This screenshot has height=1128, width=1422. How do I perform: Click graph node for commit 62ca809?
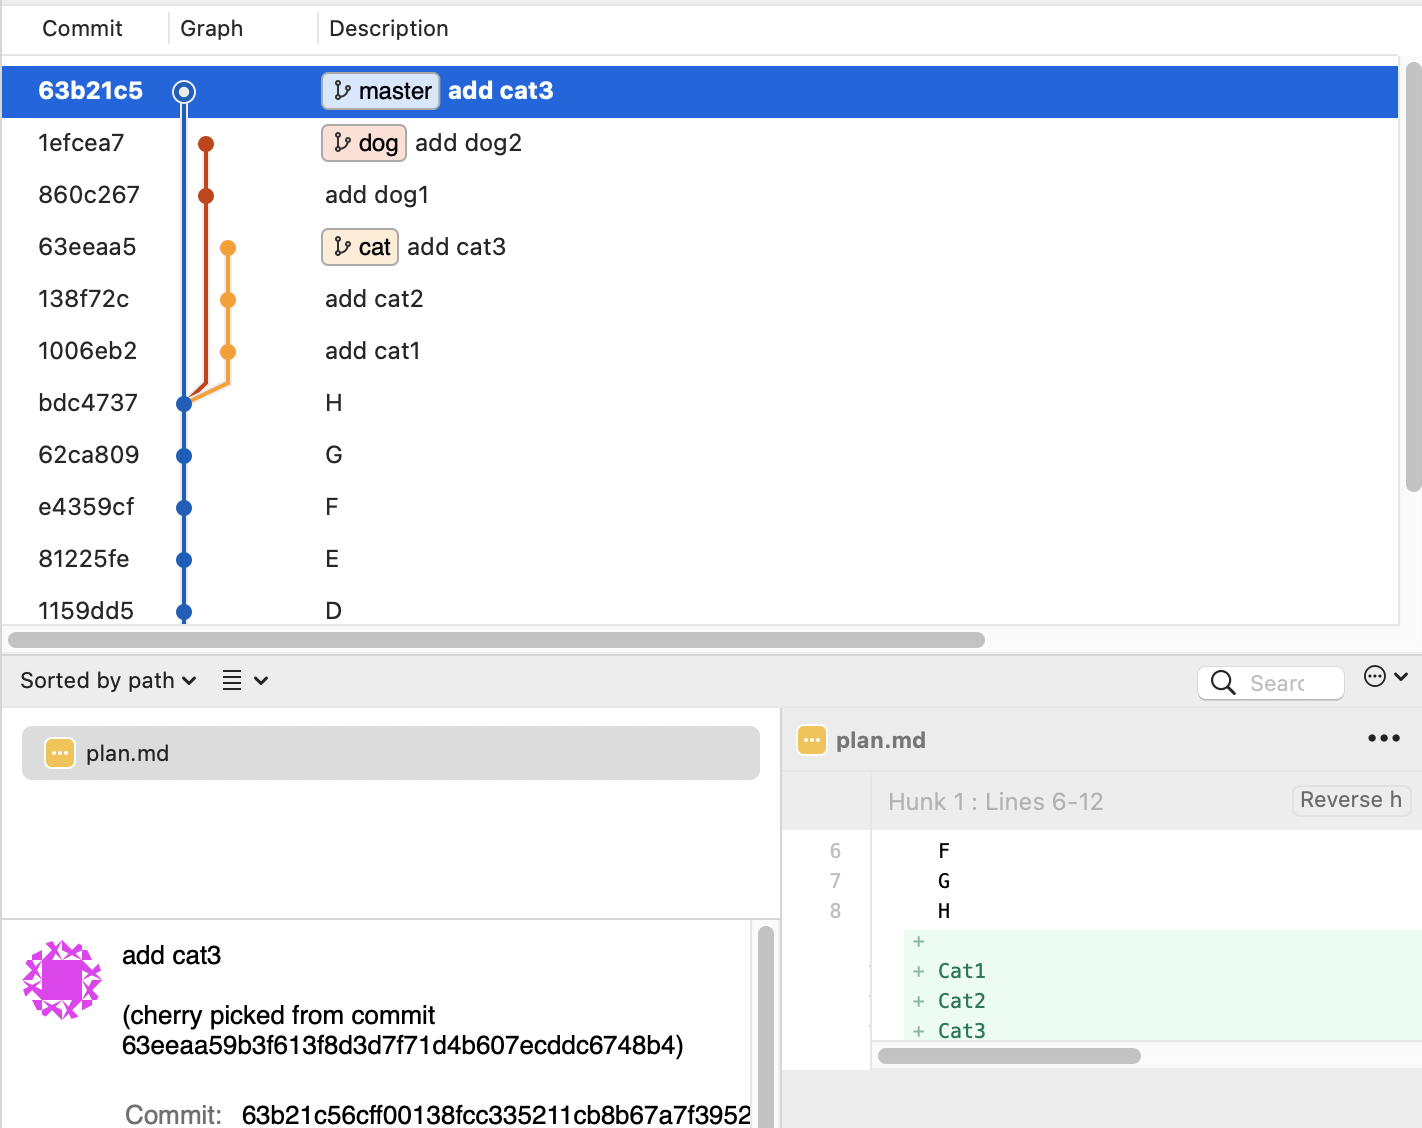184,456
